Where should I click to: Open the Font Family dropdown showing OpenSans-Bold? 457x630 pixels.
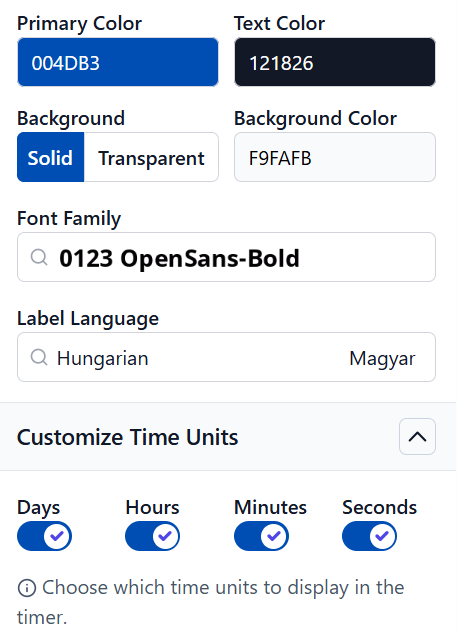pyautogui.click(x=226, y=257)
